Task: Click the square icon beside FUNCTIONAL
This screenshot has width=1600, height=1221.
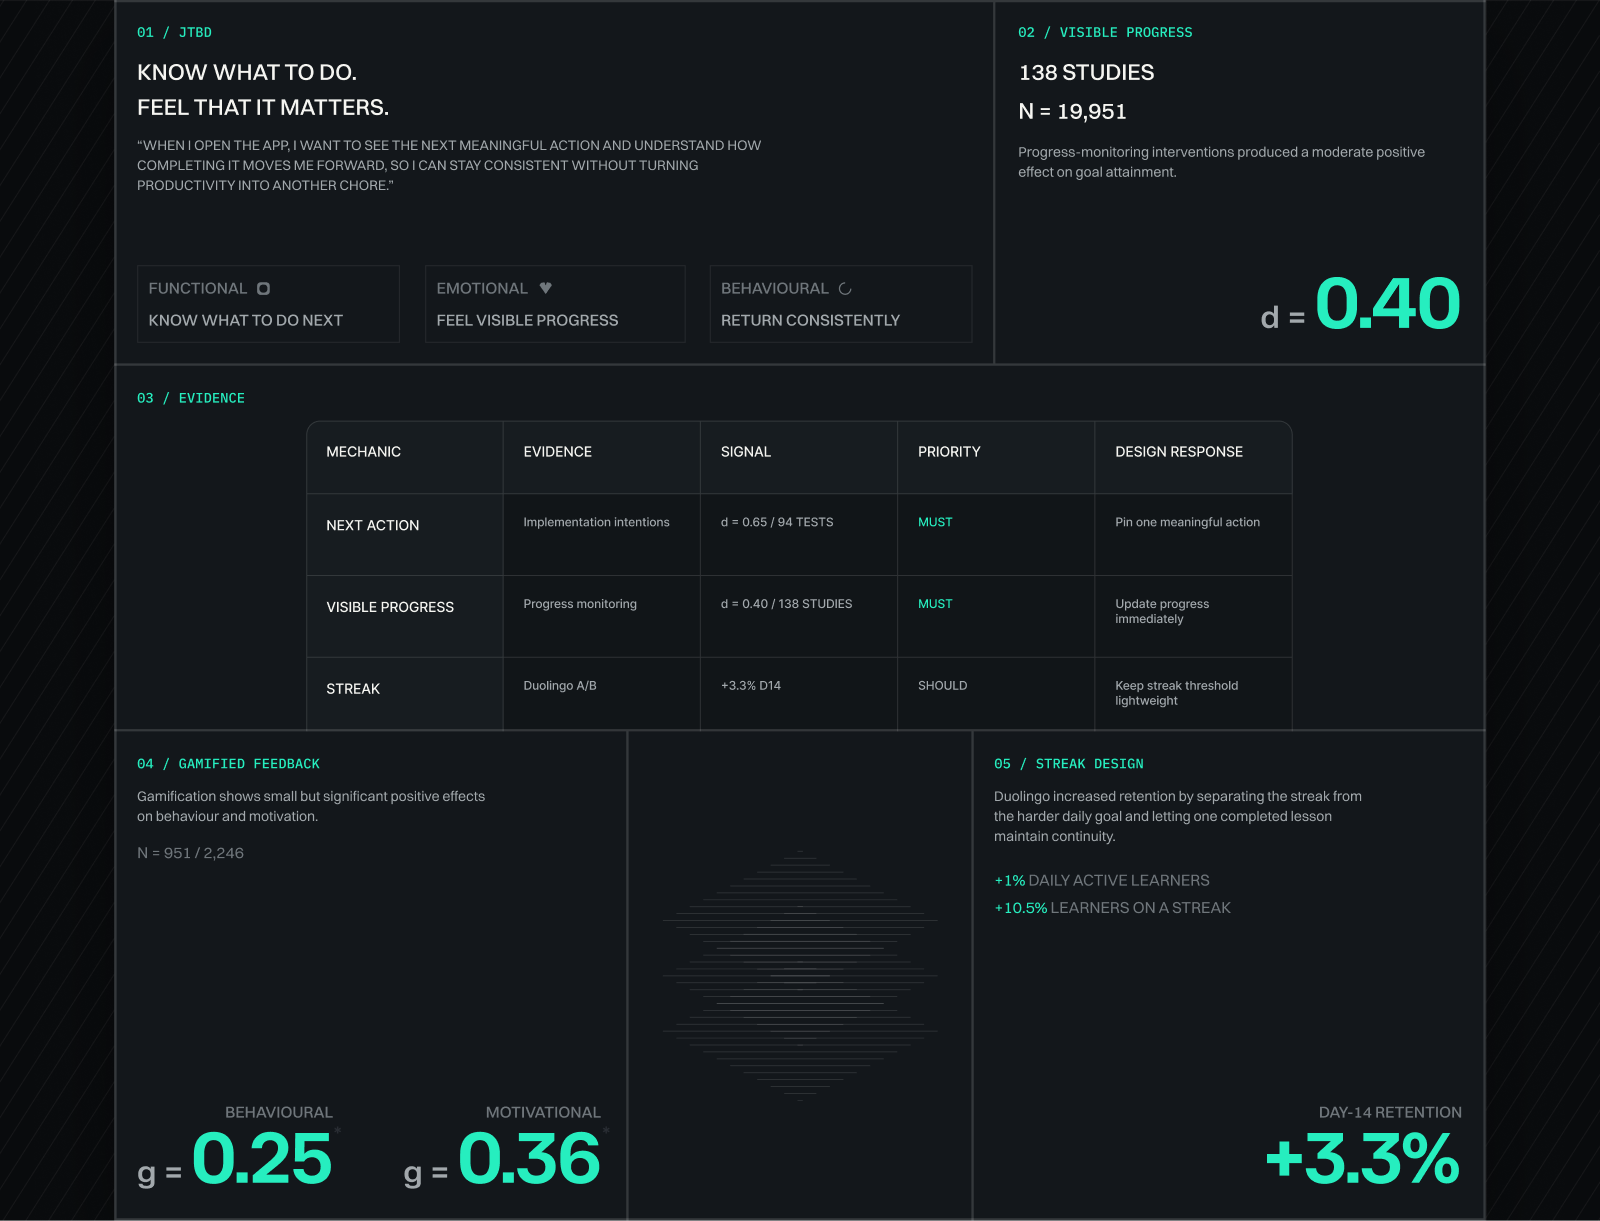Action: [263, 288]
